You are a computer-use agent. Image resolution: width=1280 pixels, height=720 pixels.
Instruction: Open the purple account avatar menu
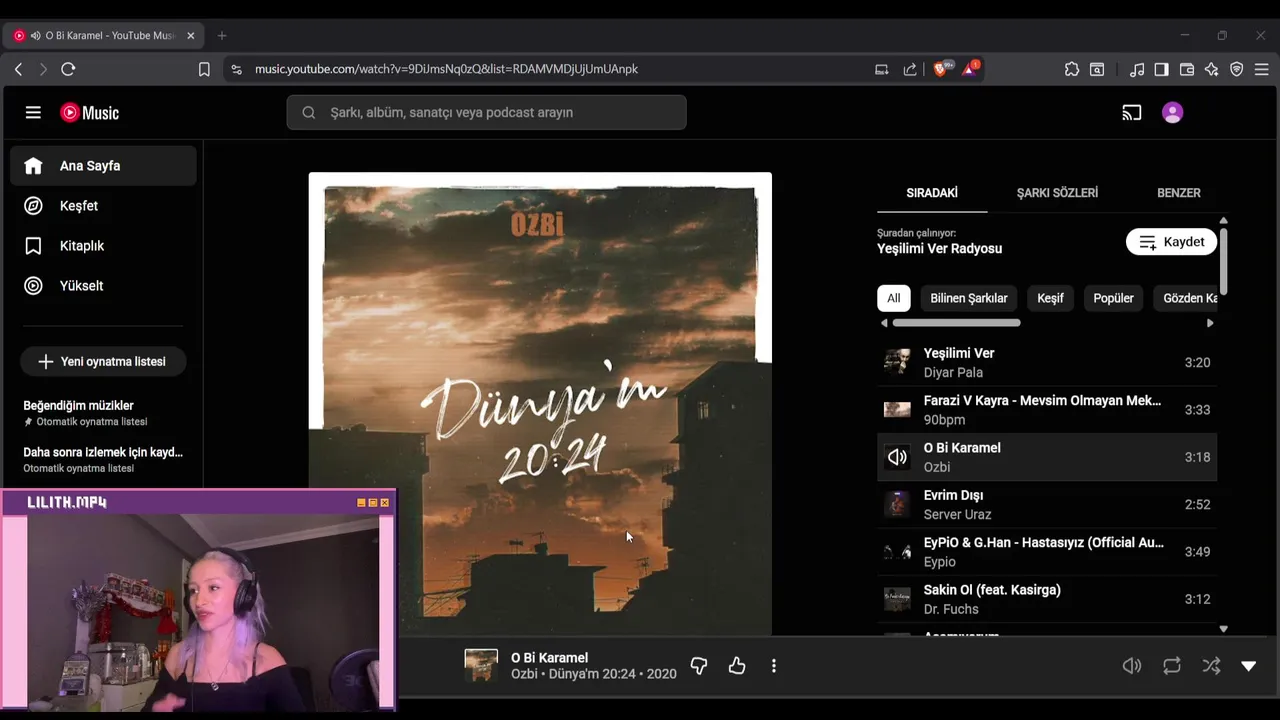1173,113
